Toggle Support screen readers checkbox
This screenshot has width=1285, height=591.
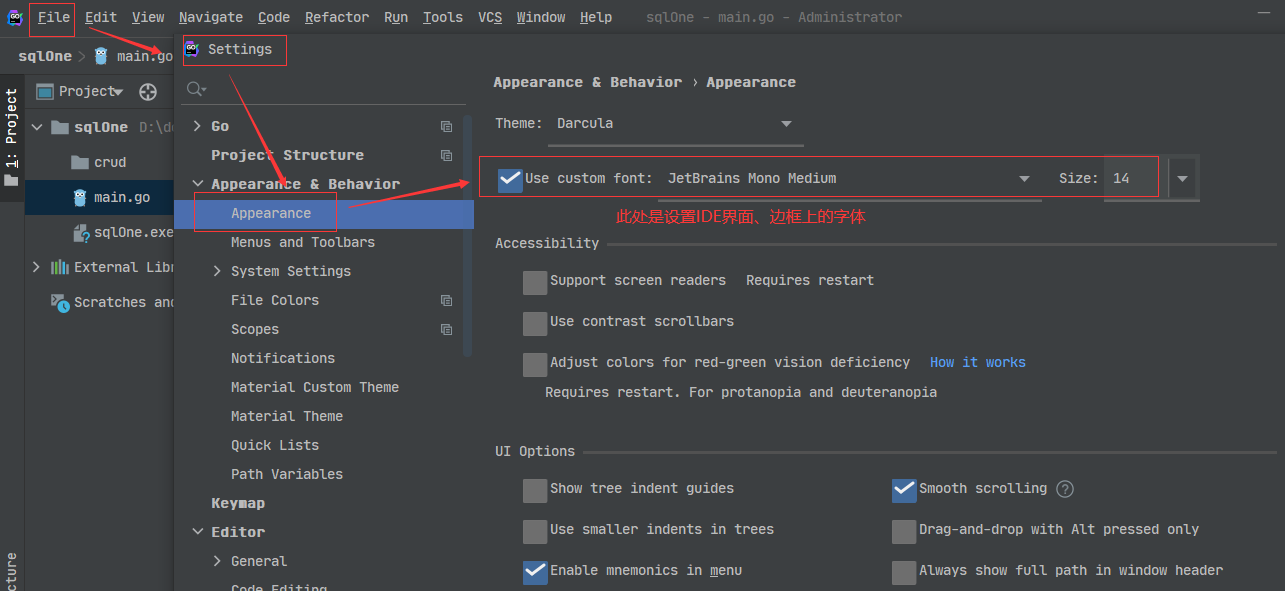(x=535, y=282)
